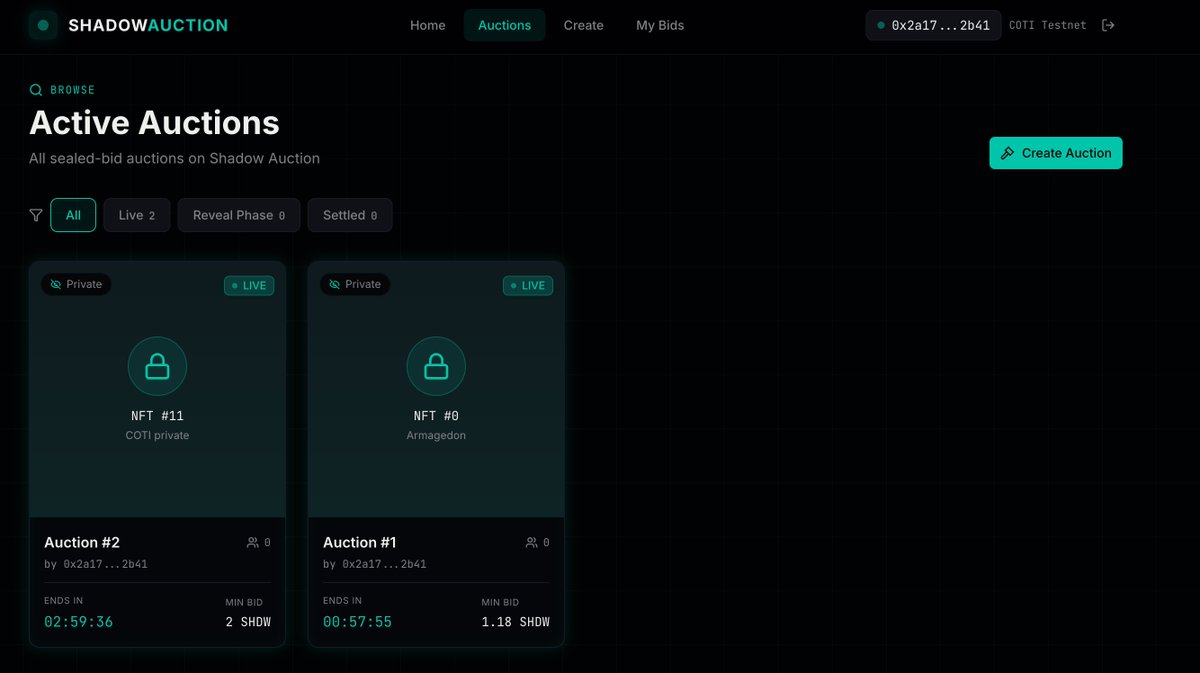Open the Create nav item
This screenshot has width=1200, height=673.
click(583, 25)
